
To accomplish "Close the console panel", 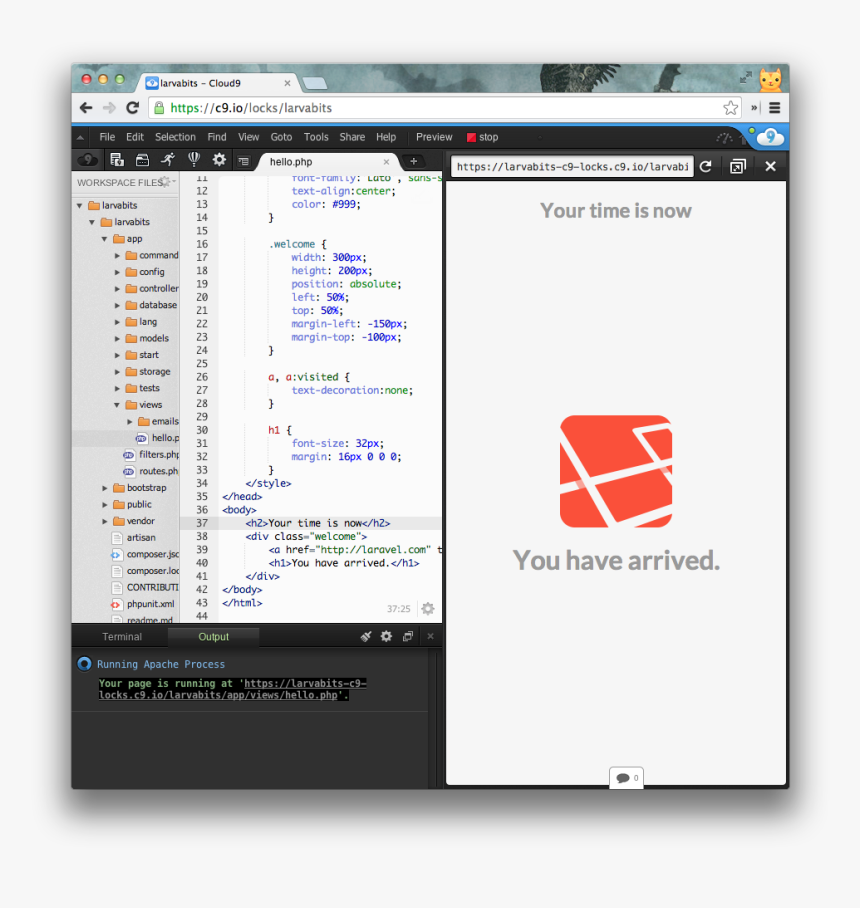I will pos(430,636).
